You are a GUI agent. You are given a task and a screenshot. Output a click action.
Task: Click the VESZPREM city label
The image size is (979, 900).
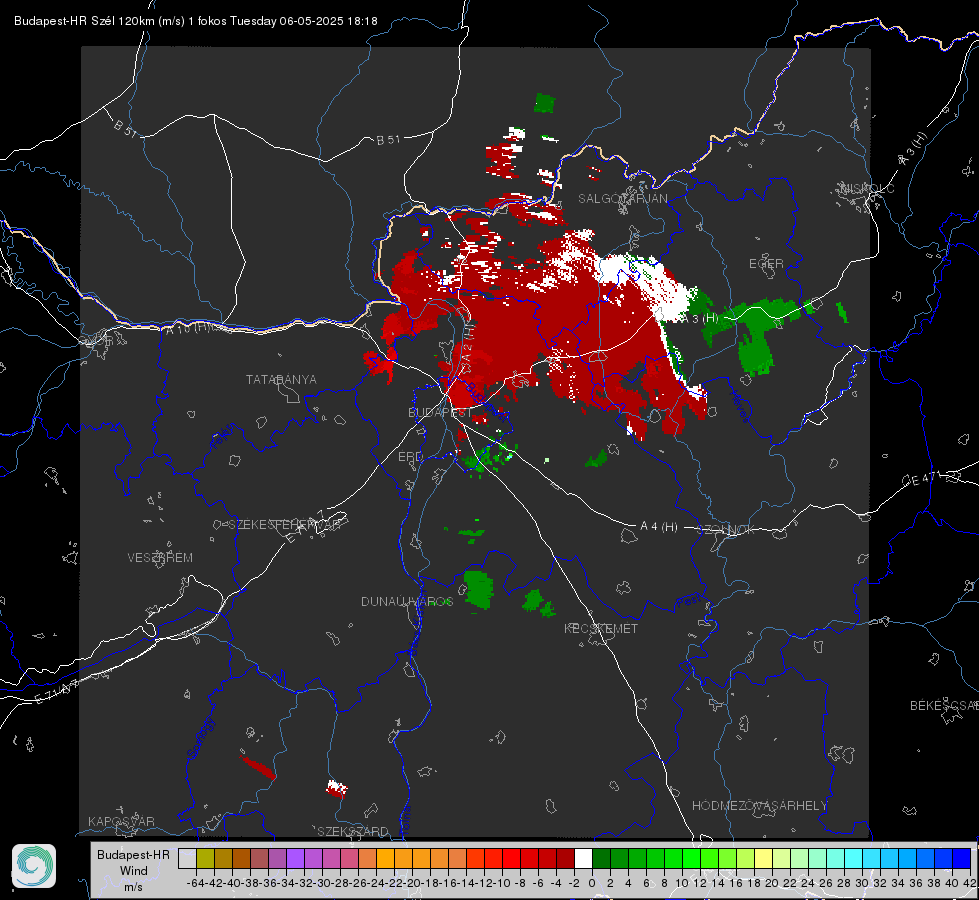click(160, 557)
